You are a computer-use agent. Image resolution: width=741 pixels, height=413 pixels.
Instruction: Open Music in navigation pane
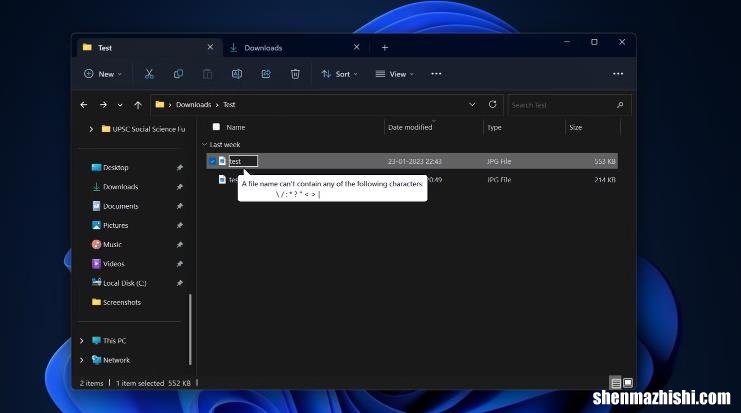coord(106,245)
